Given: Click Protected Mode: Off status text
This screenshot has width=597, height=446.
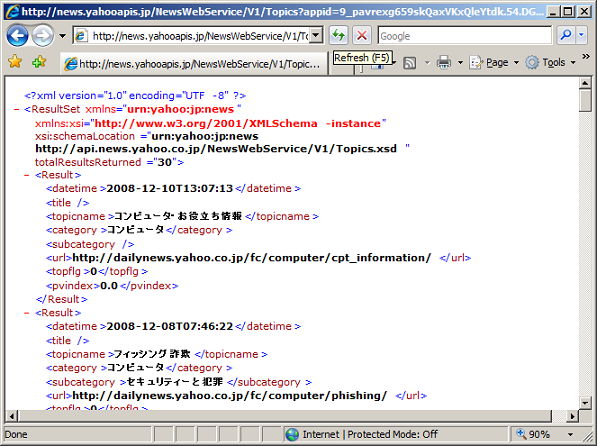Looking at the screenshot, I should 393,435.
